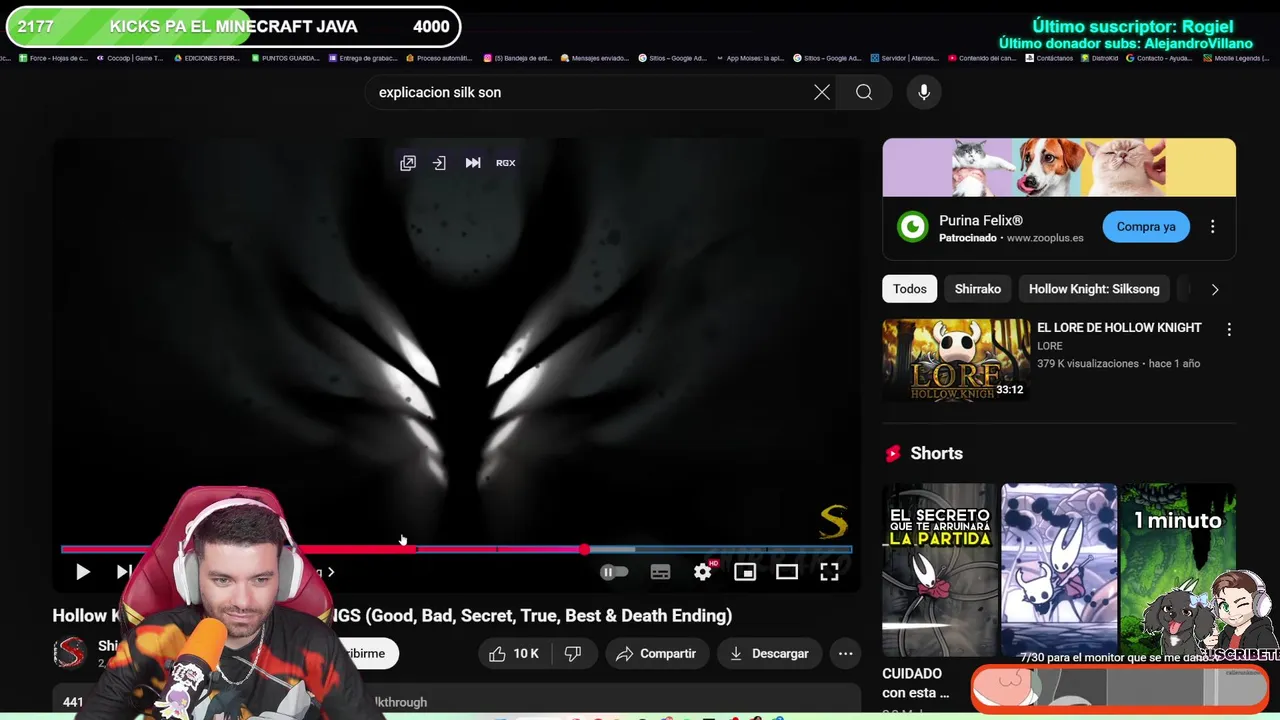The width and height of the screenshot is (1280, 720).
Task: Click the buffered part of the progress bar
Action: [611, 549]
